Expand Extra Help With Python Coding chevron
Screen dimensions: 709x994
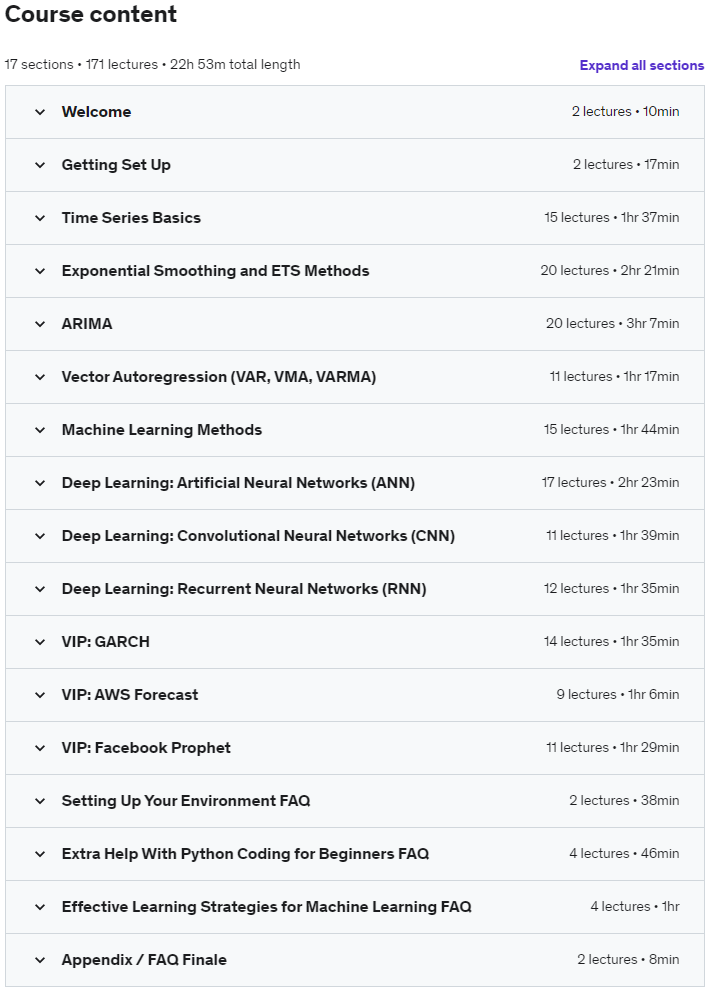pos(40,854)
